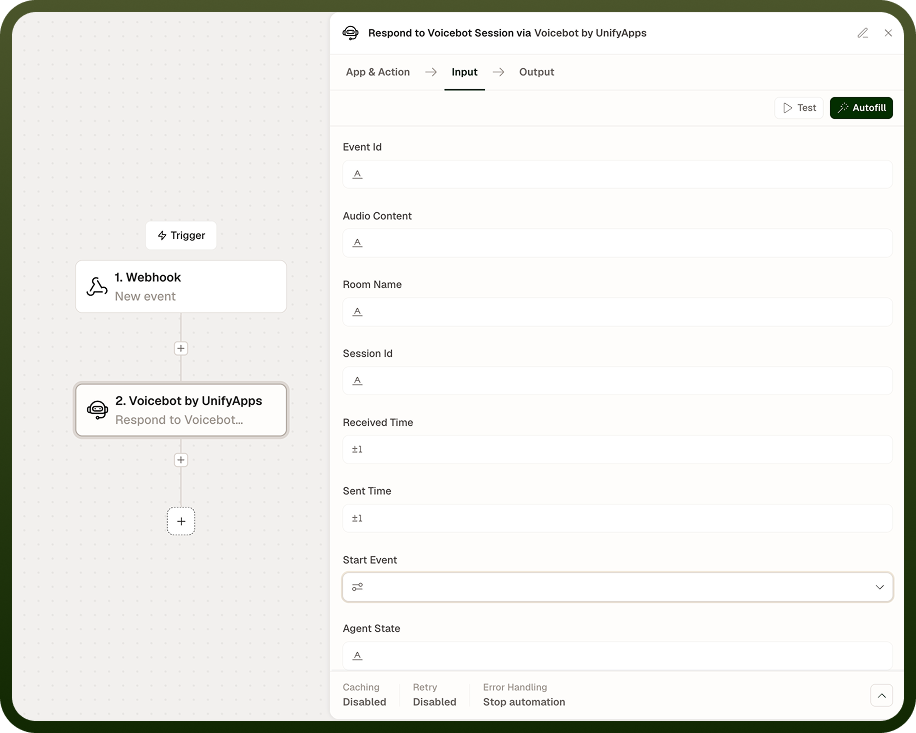Click the Event Id input field
The width and height of the screenshot is (916, 733).
[617, 174]
